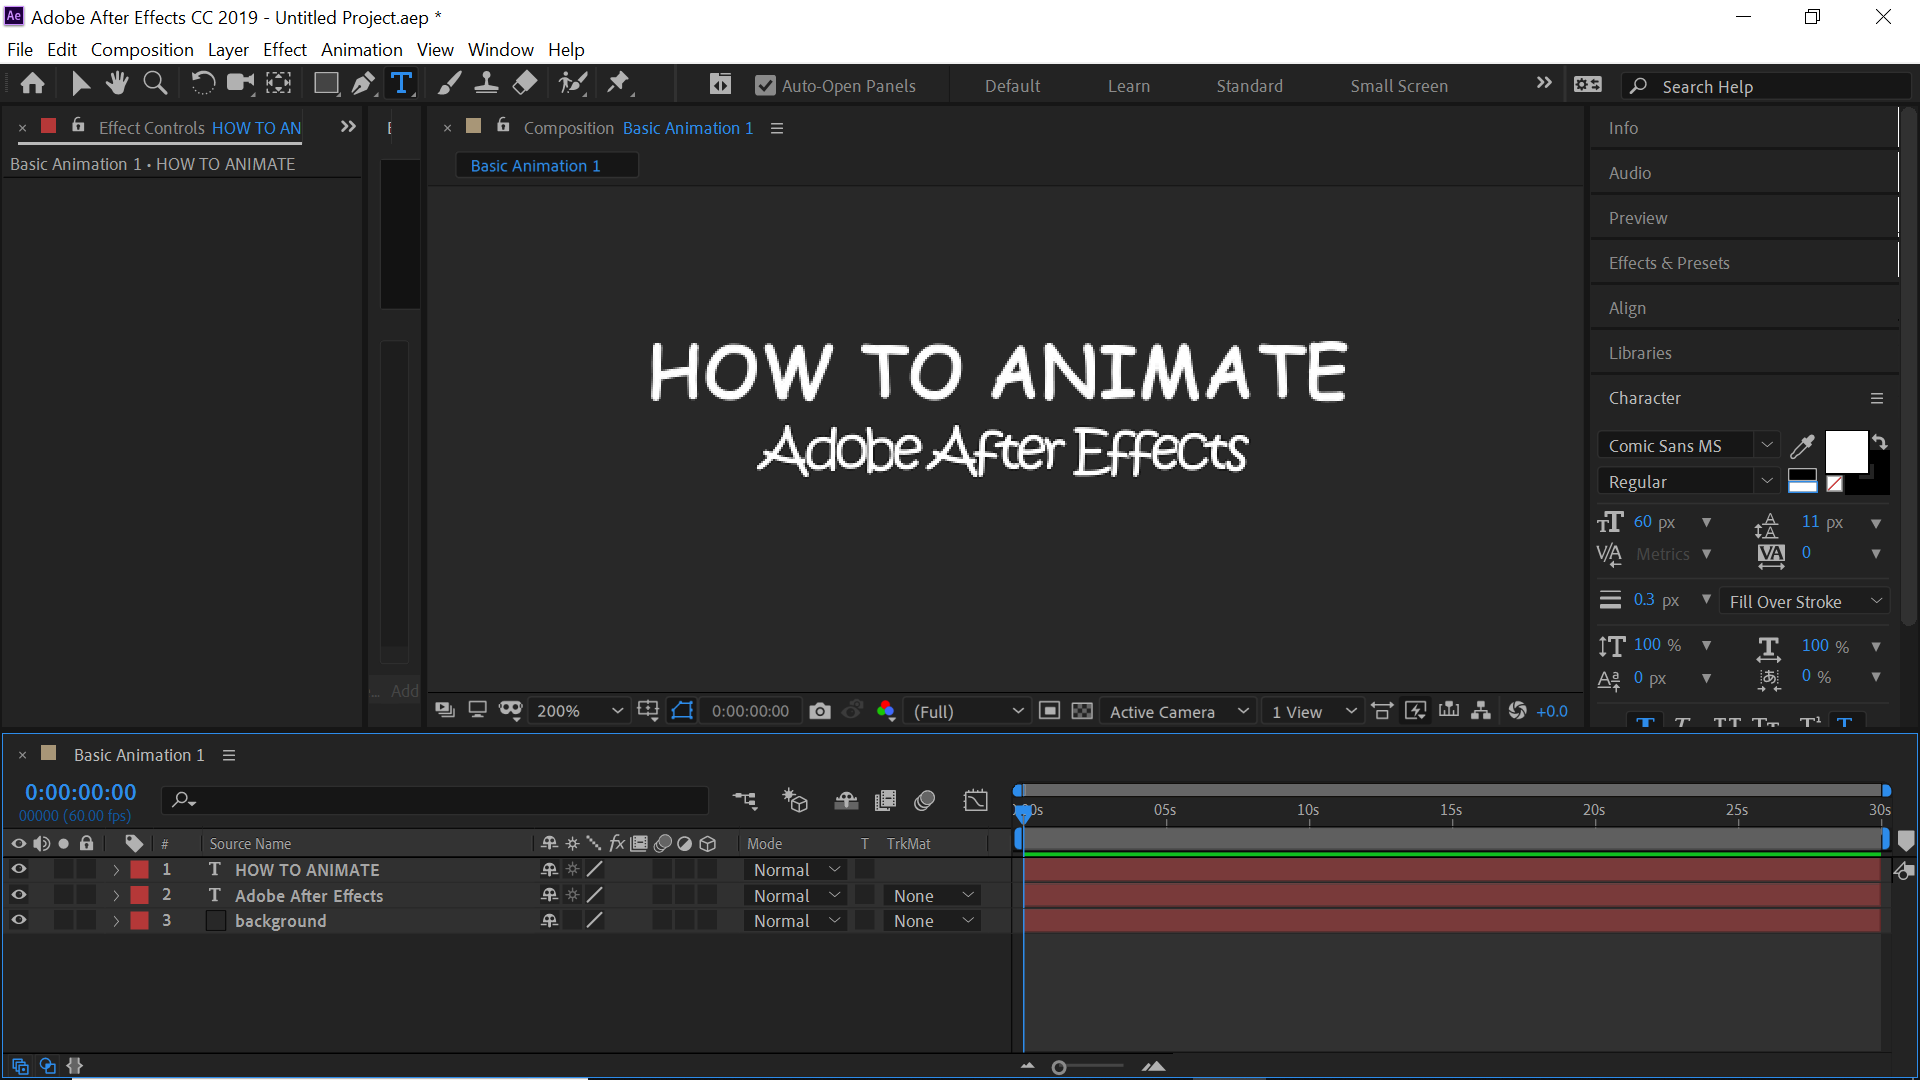Viewport: 1920px width, 1080px height.
Task: Select the Home icon in toolbar
Action: [x=32, y=84]
